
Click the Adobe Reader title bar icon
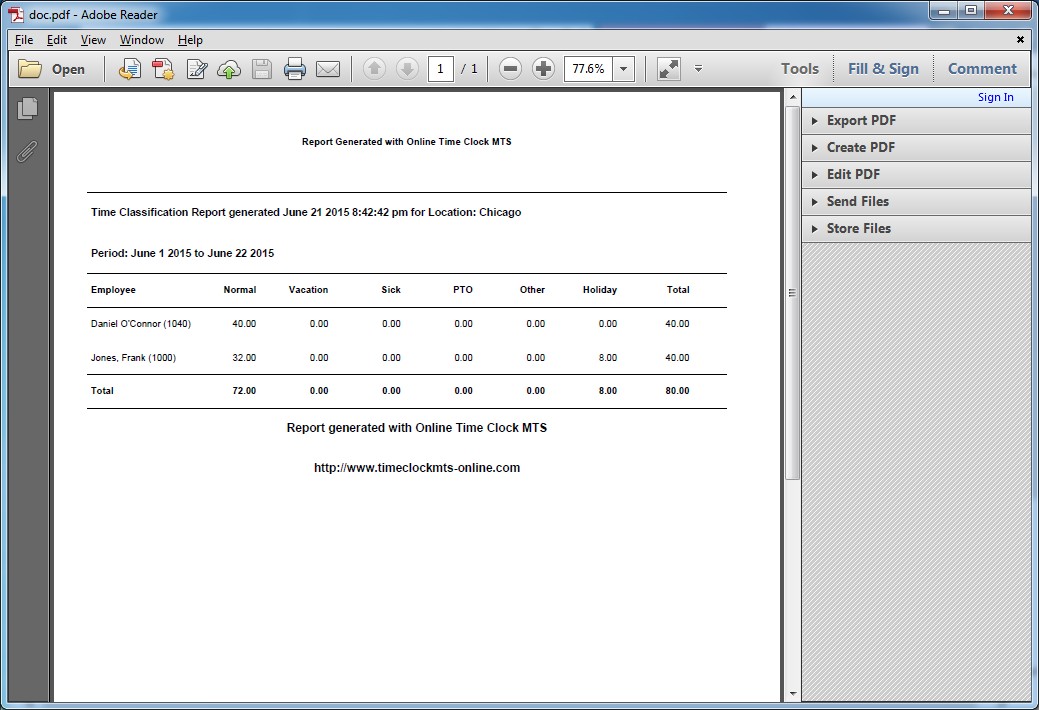click(x=15, y=14)
